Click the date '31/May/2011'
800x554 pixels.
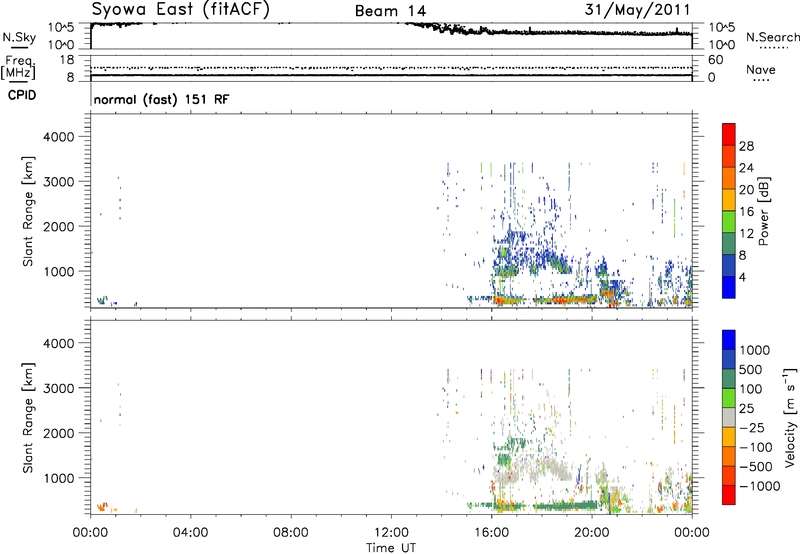coord(637,10)
